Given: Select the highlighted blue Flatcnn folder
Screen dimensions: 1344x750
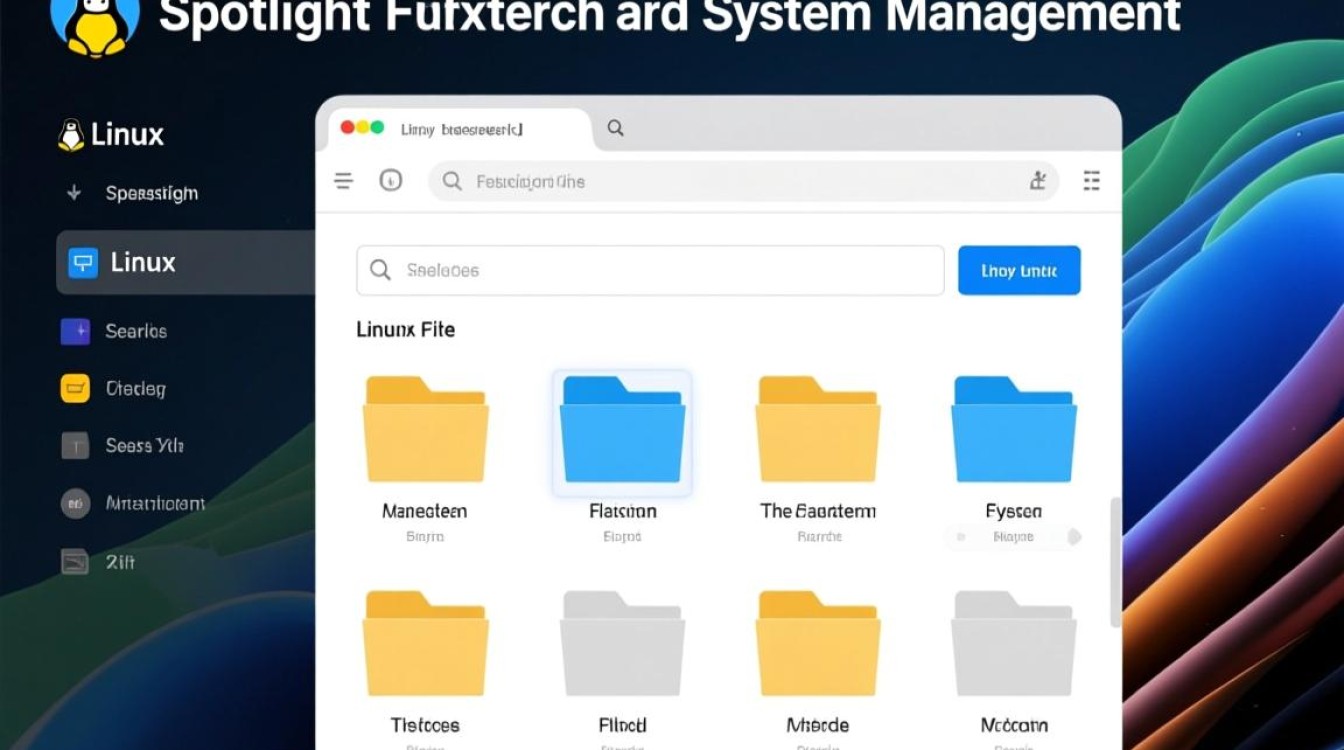Looking at the screenshot, I should (622, 431).
